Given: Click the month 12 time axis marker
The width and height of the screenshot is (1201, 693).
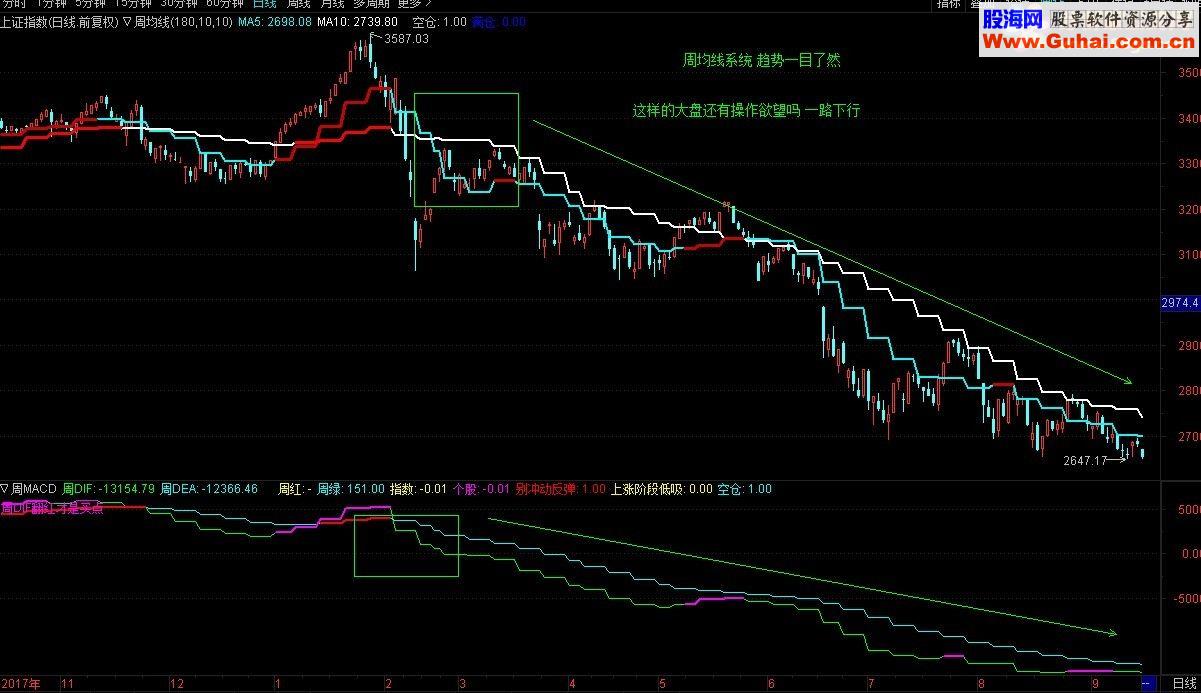Looking at the screenshot, I should pyautogui.click(x=178, y=684).
